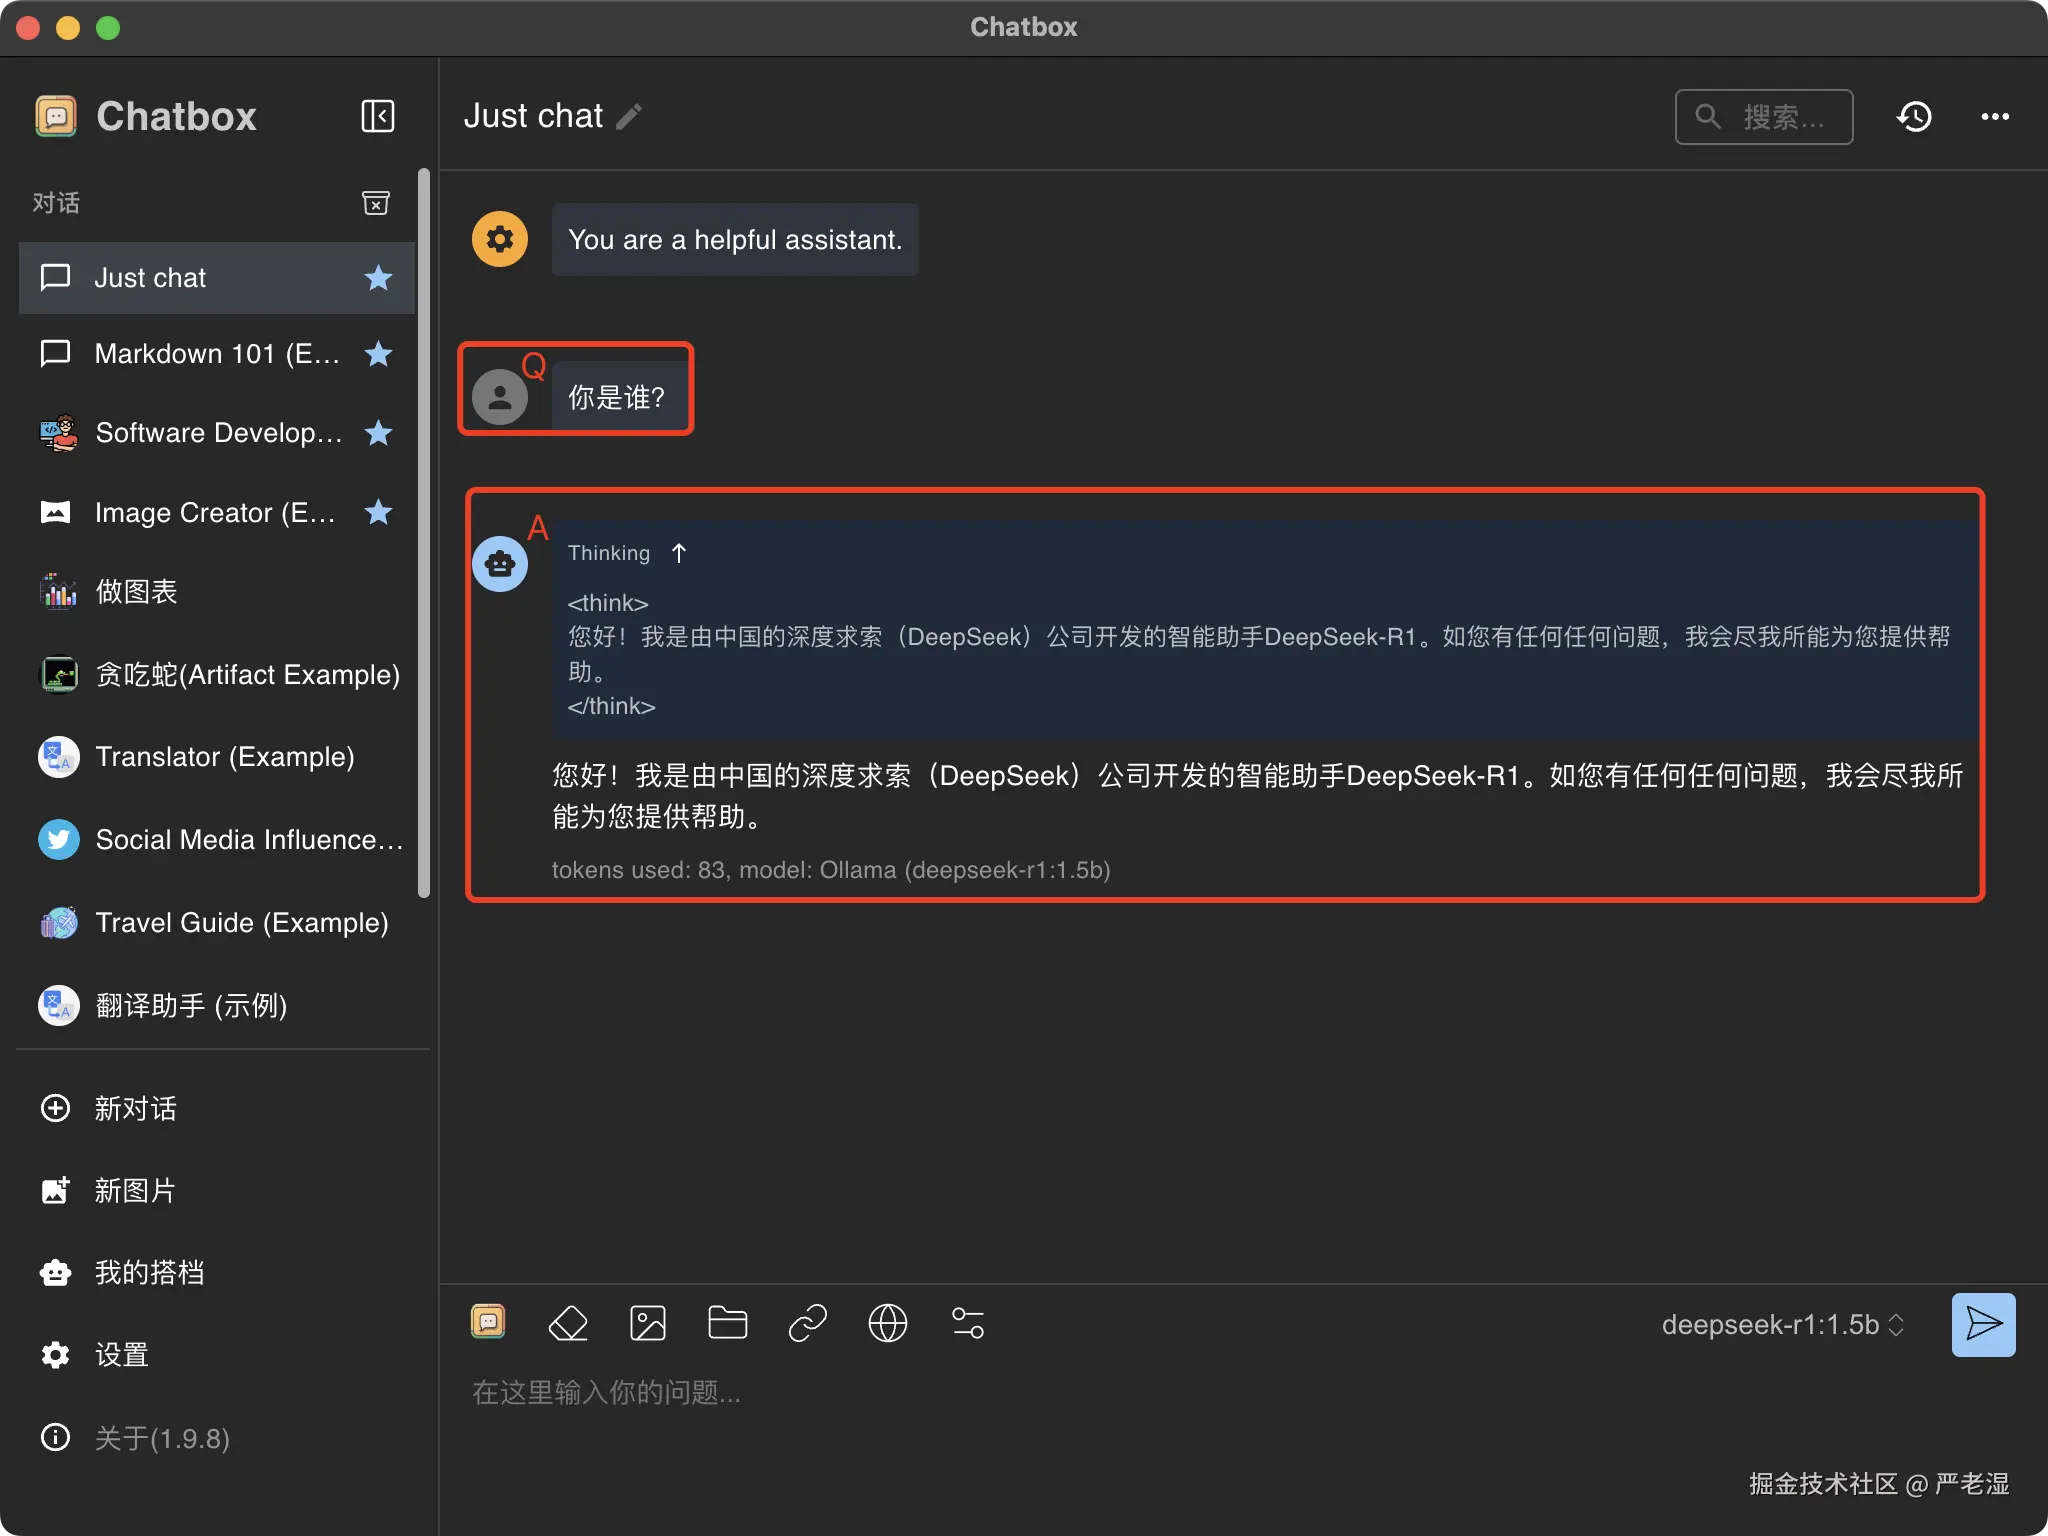Open conversation settings sliders icon
Screen dimensions: 2048x1536
967,1323
